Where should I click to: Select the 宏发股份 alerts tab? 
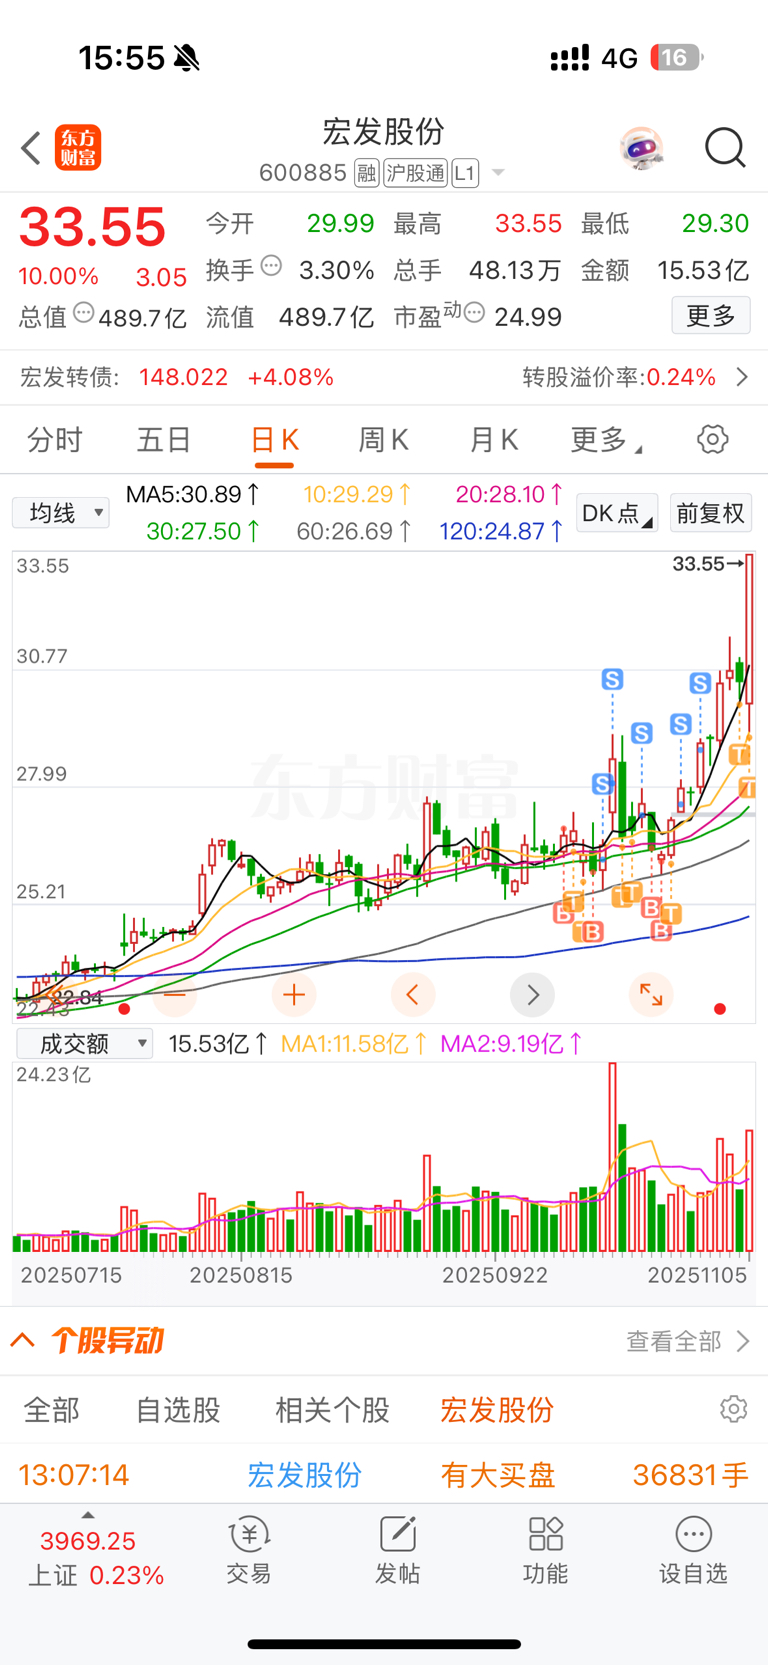click(497, 1410)
